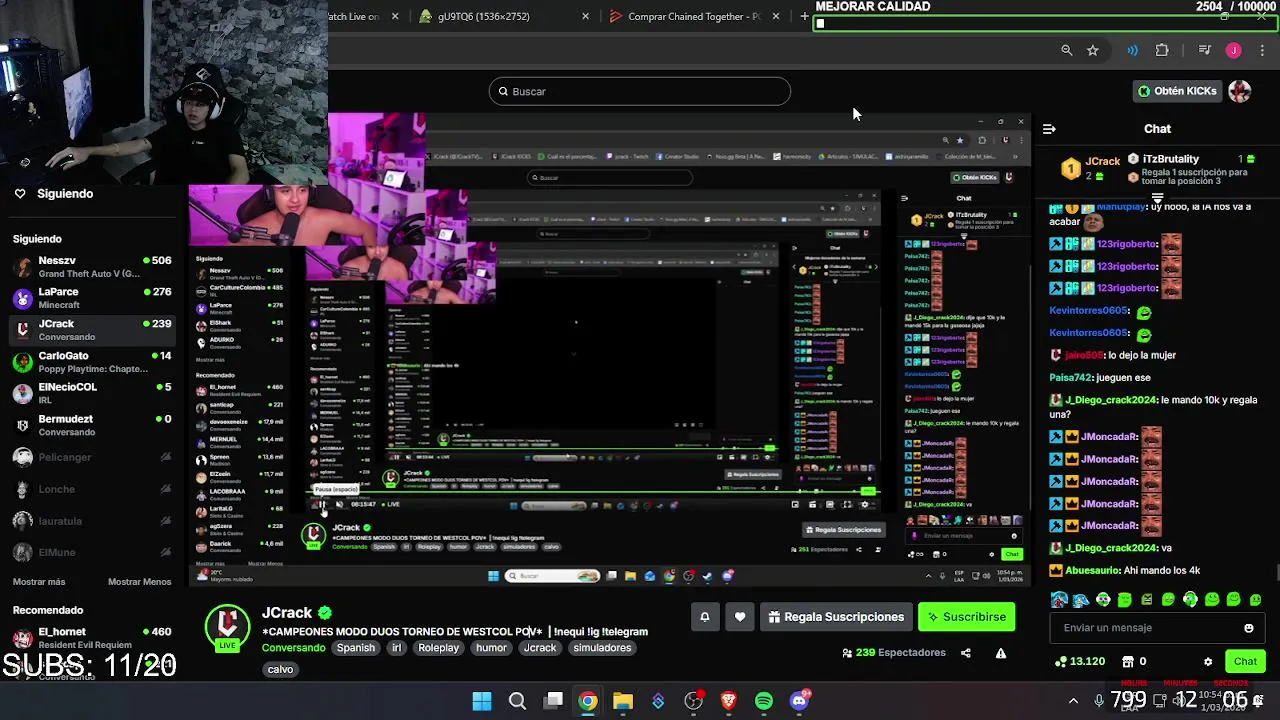This screenshot has height=720, width=1280.
Task: Click Regala Suscripciones button
Action: coord(836,617)
